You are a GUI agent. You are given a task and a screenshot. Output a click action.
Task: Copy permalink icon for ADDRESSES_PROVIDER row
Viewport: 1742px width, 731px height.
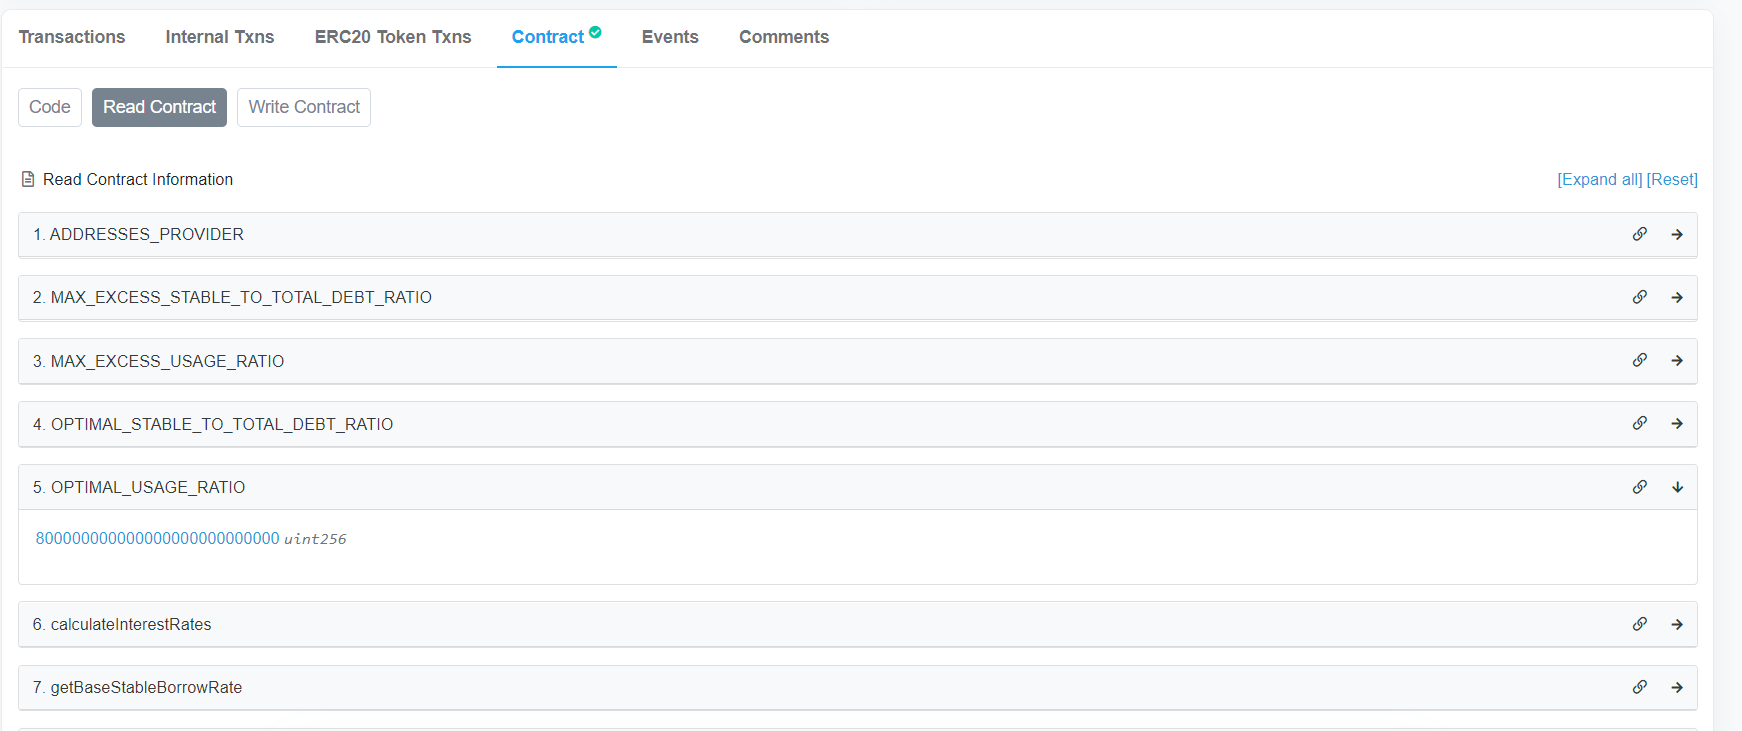pyautogui.click(x=1640, y=234)
